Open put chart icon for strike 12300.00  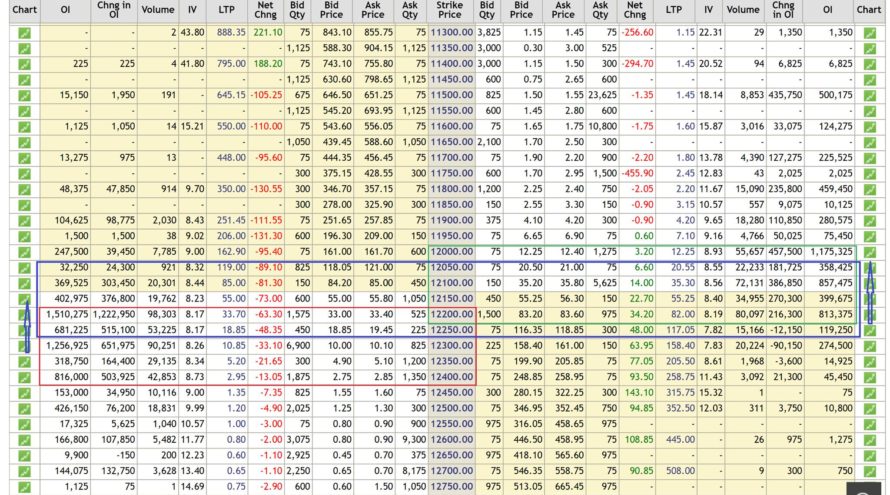[x=870, y=346]
